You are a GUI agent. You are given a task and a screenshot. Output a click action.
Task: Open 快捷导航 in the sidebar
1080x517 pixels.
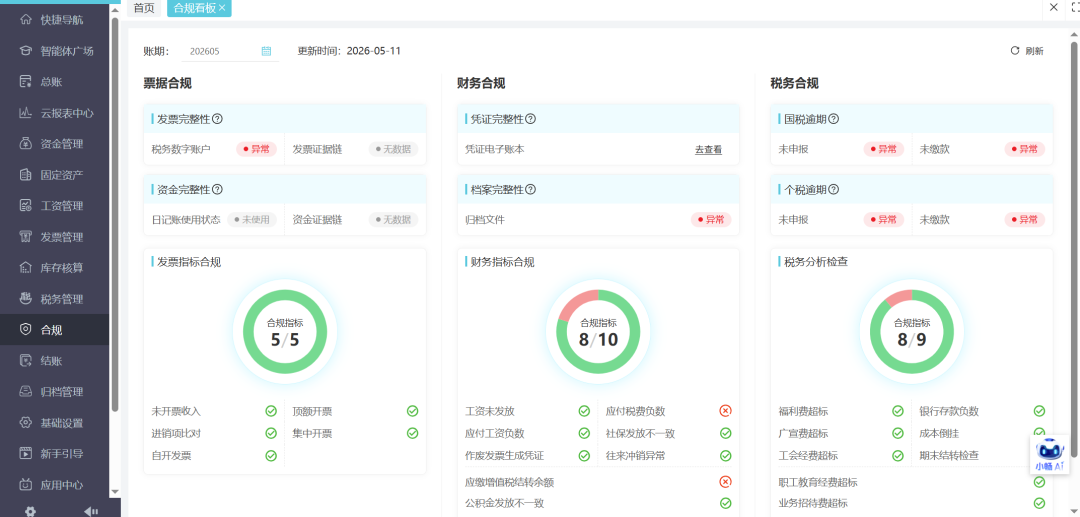pos(55,20)
